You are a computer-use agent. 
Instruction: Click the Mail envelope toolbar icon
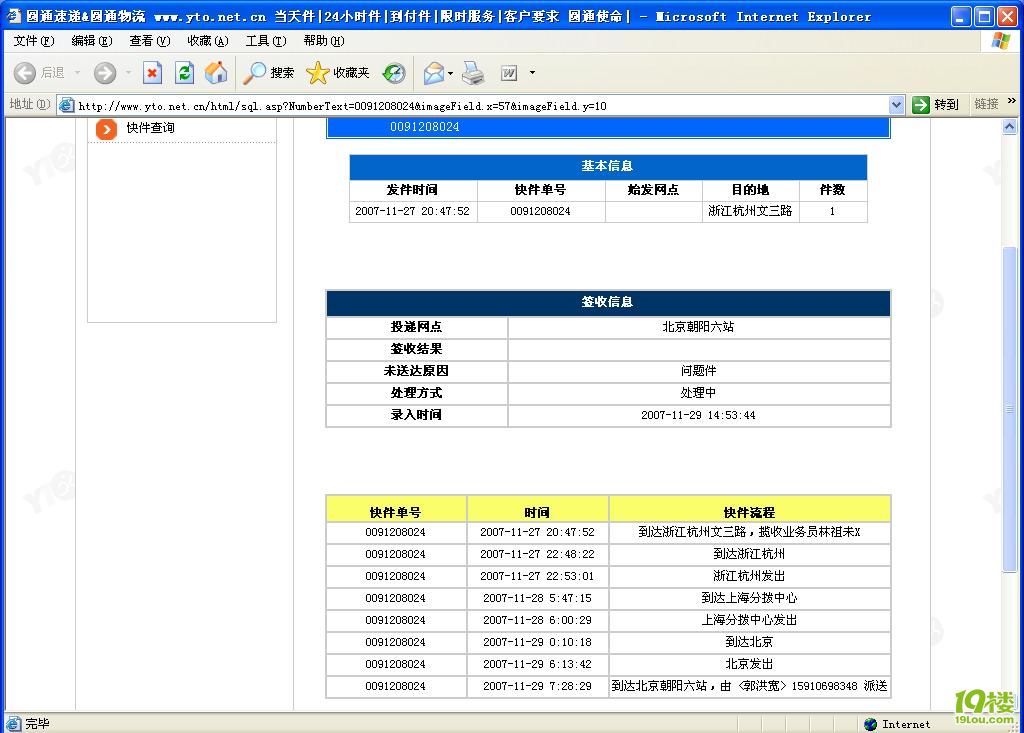pyautogui.click(x=433, y=73)
